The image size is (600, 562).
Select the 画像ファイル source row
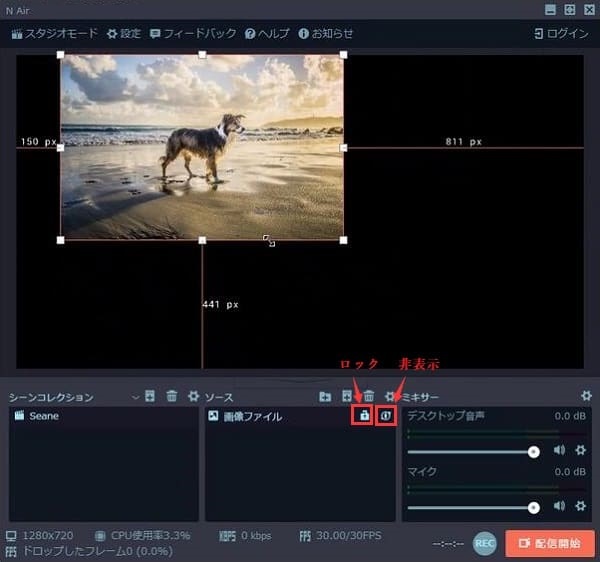[300, 416]
